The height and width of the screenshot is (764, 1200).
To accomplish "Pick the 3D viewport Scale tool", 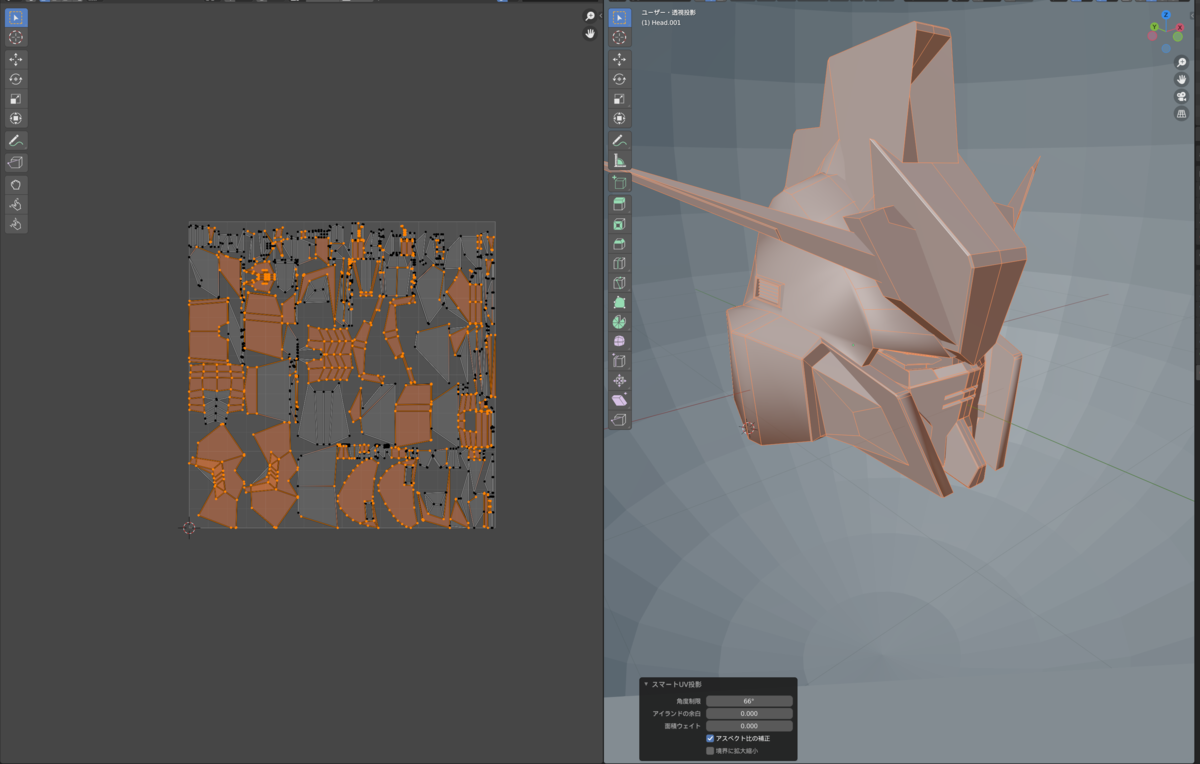I will click(620, 99).
